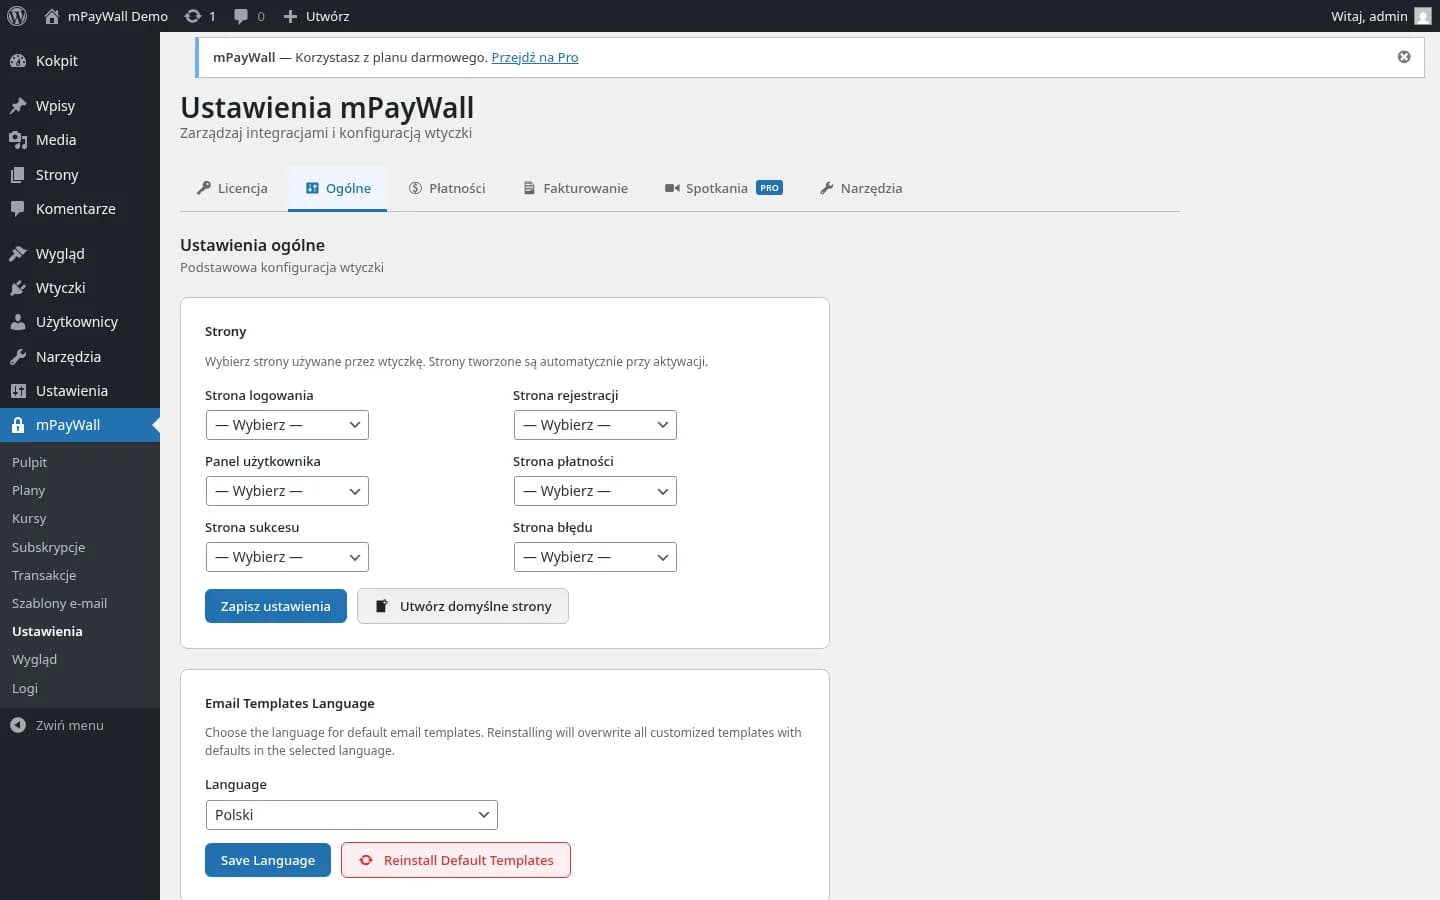
Task: Expand the Strona logowania dropdown
Action: point(287,425)
